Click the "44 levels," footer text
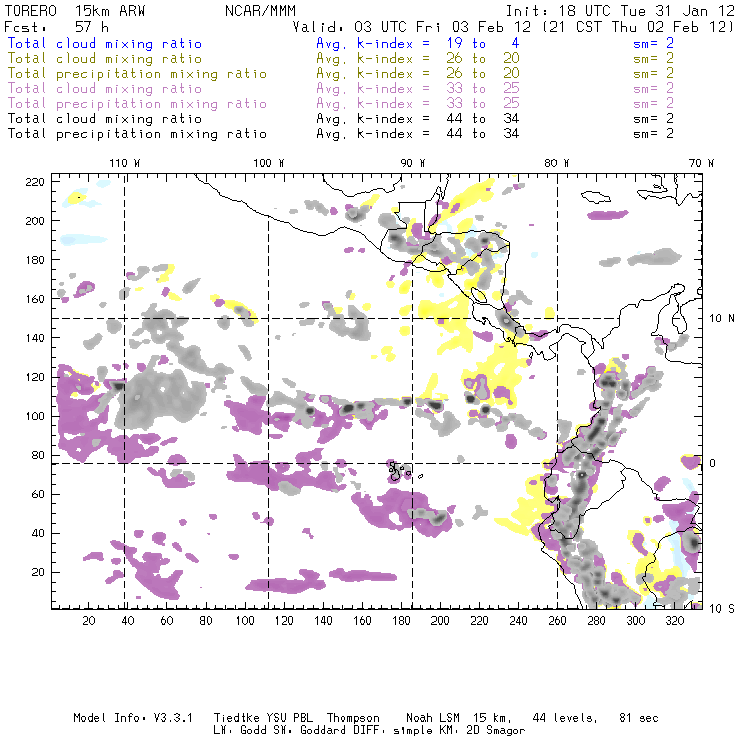The width and height of the screenshot is (740, 740). pos(565,718)
